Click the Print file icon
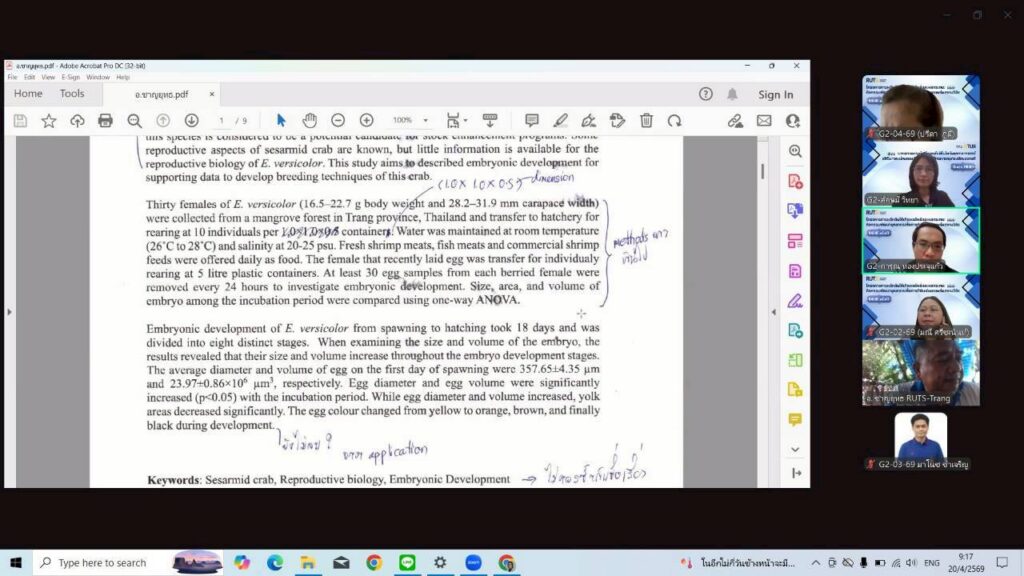Screen dimensions: 1024x576 click(105, 120)
